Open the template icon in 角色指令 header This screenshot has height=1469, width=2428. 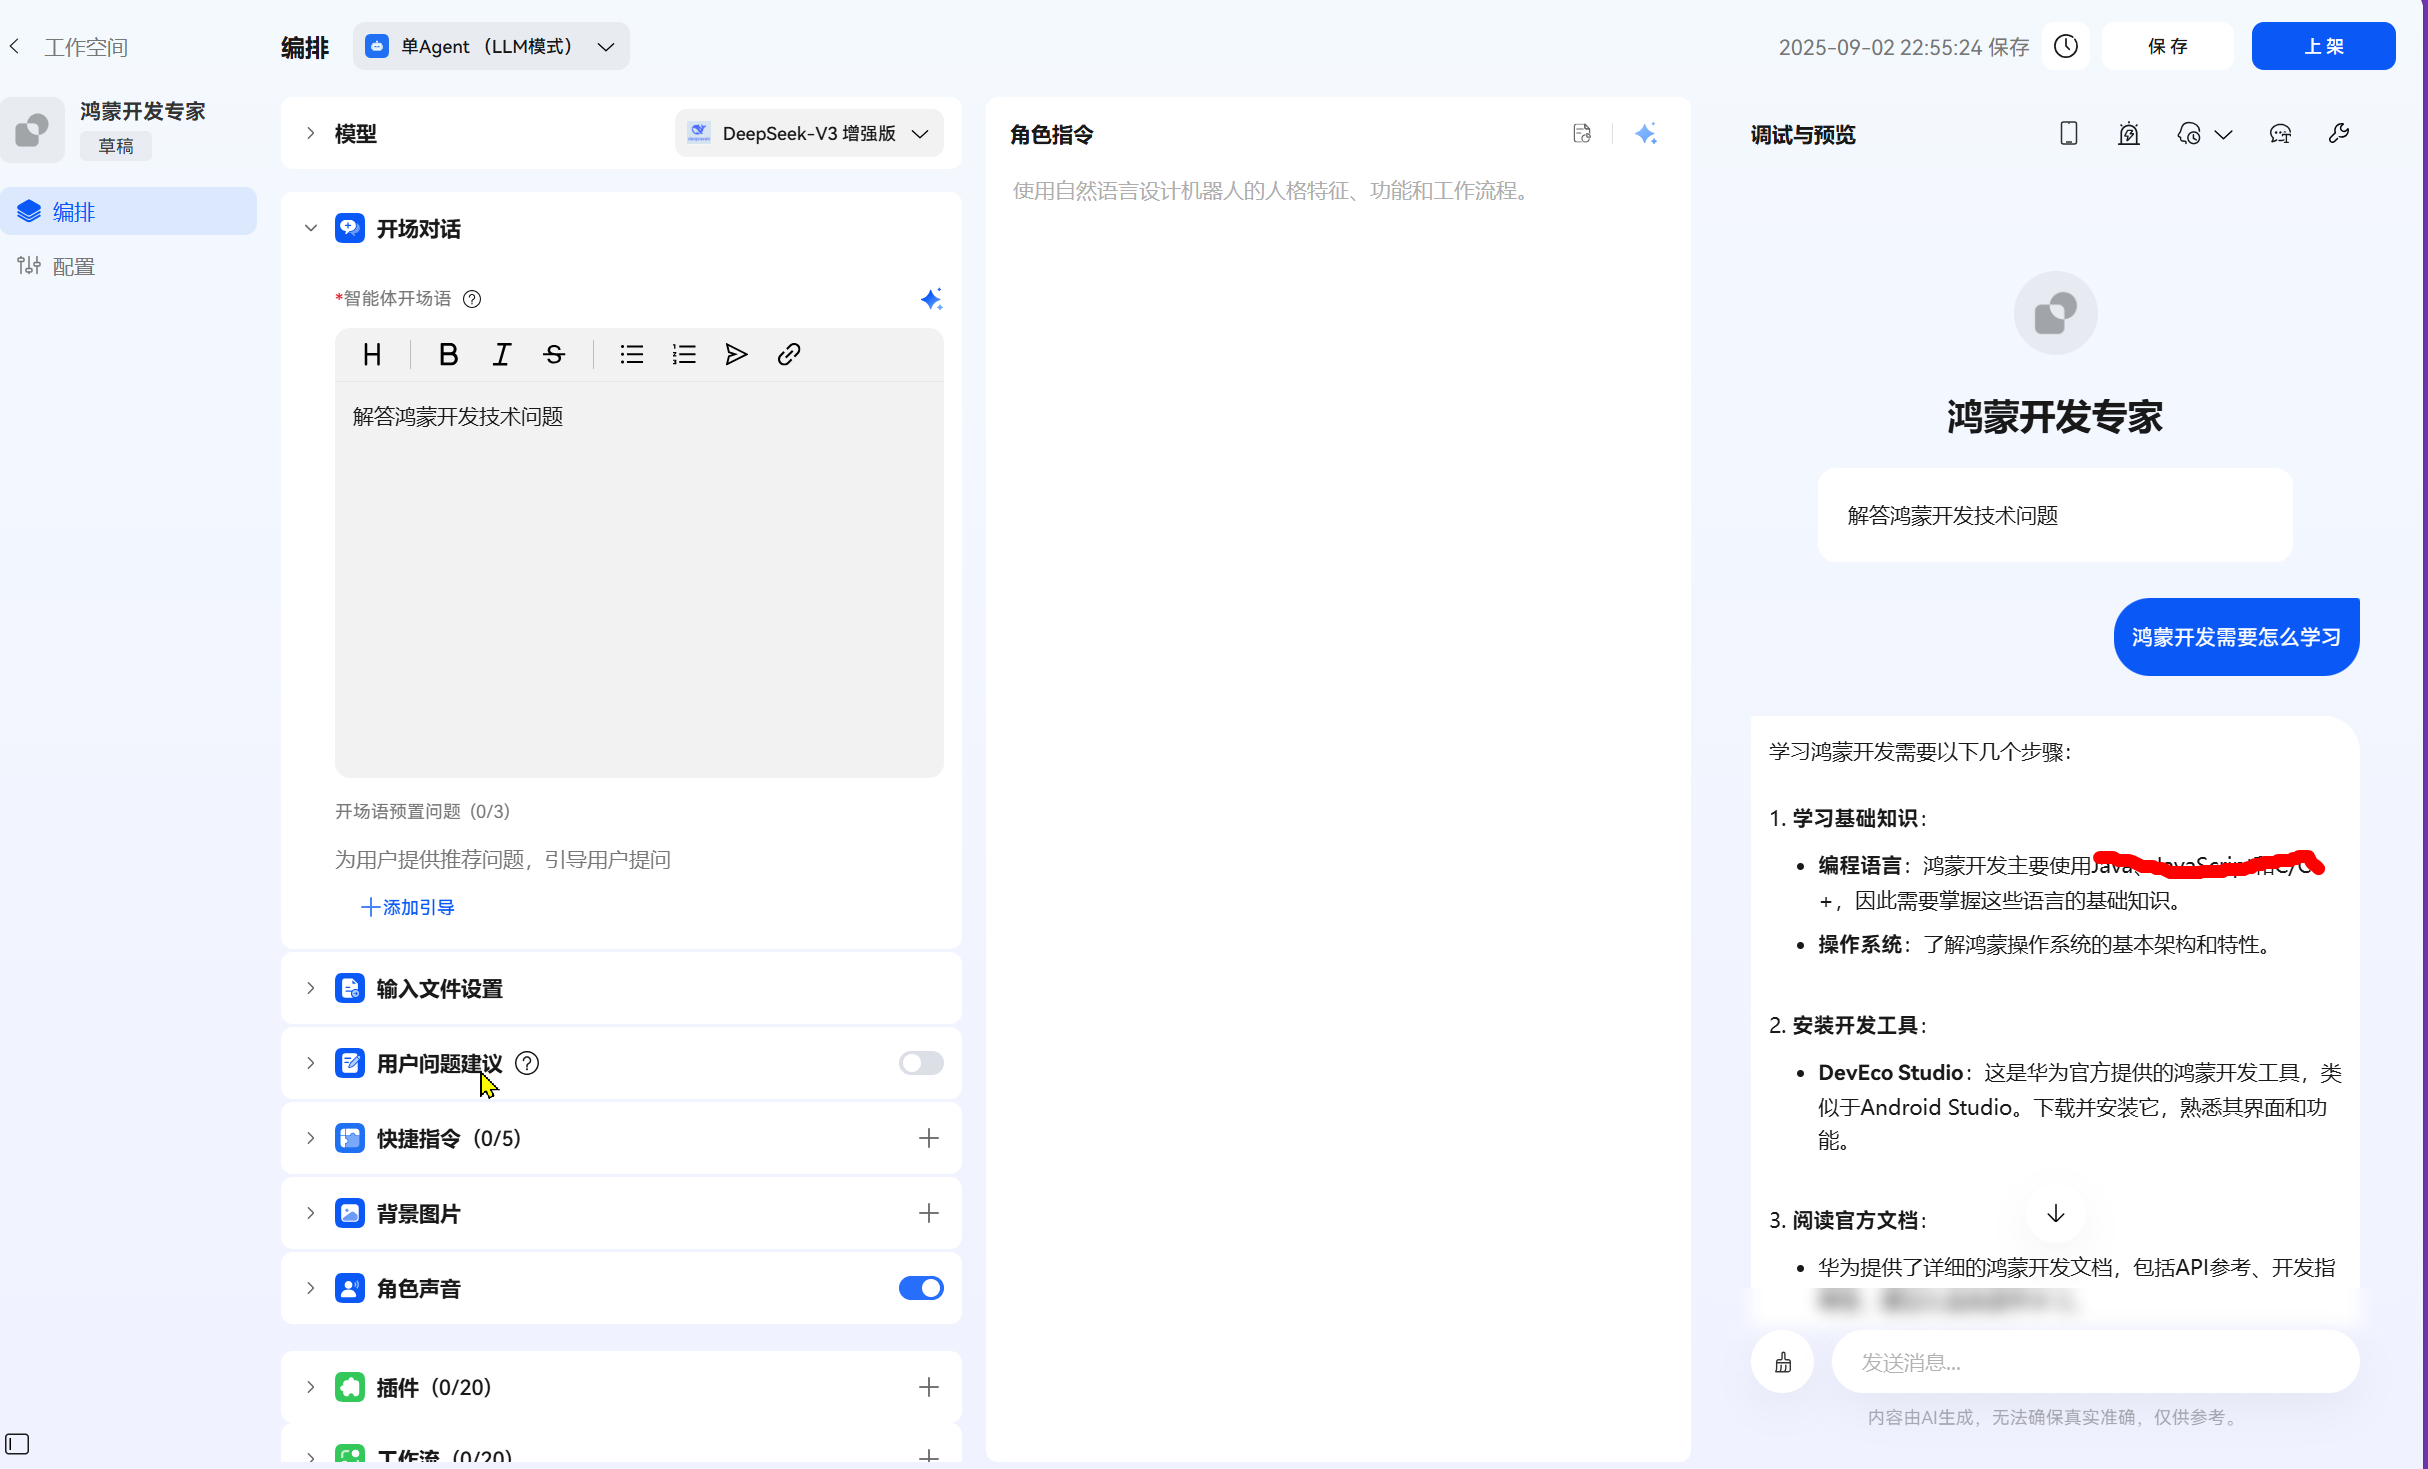click(x=1582, y=134)
